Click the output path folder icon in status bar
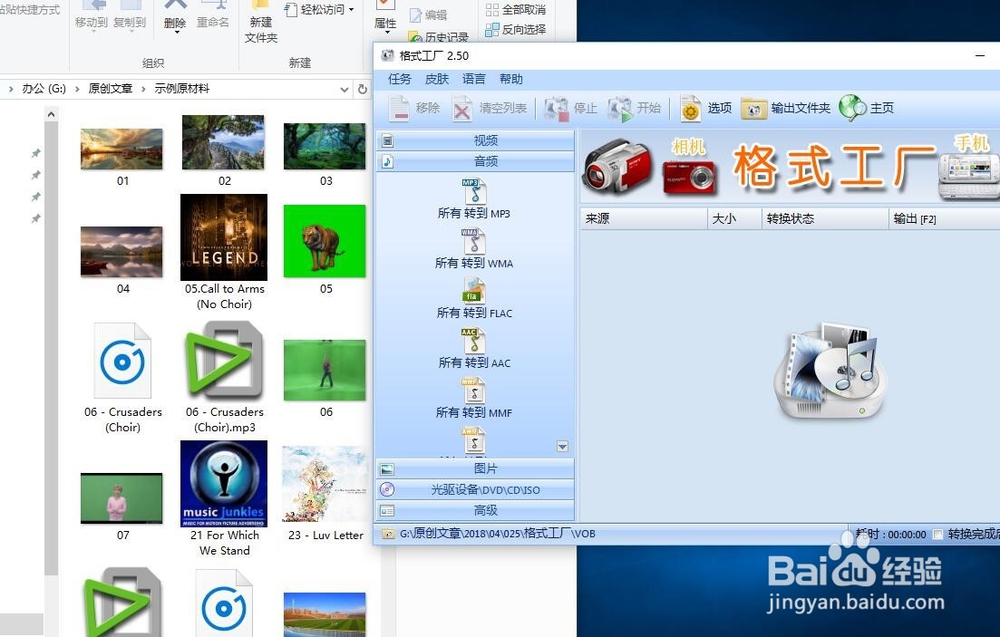 [388, 534]
